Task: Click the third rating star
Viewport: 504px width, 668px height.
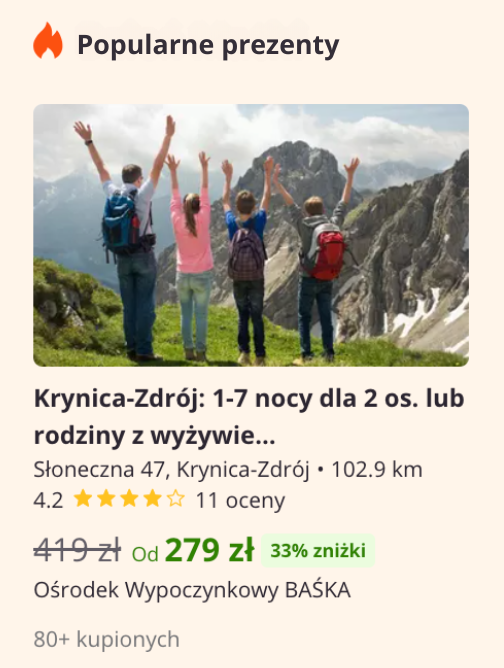Action: [129, 498]
